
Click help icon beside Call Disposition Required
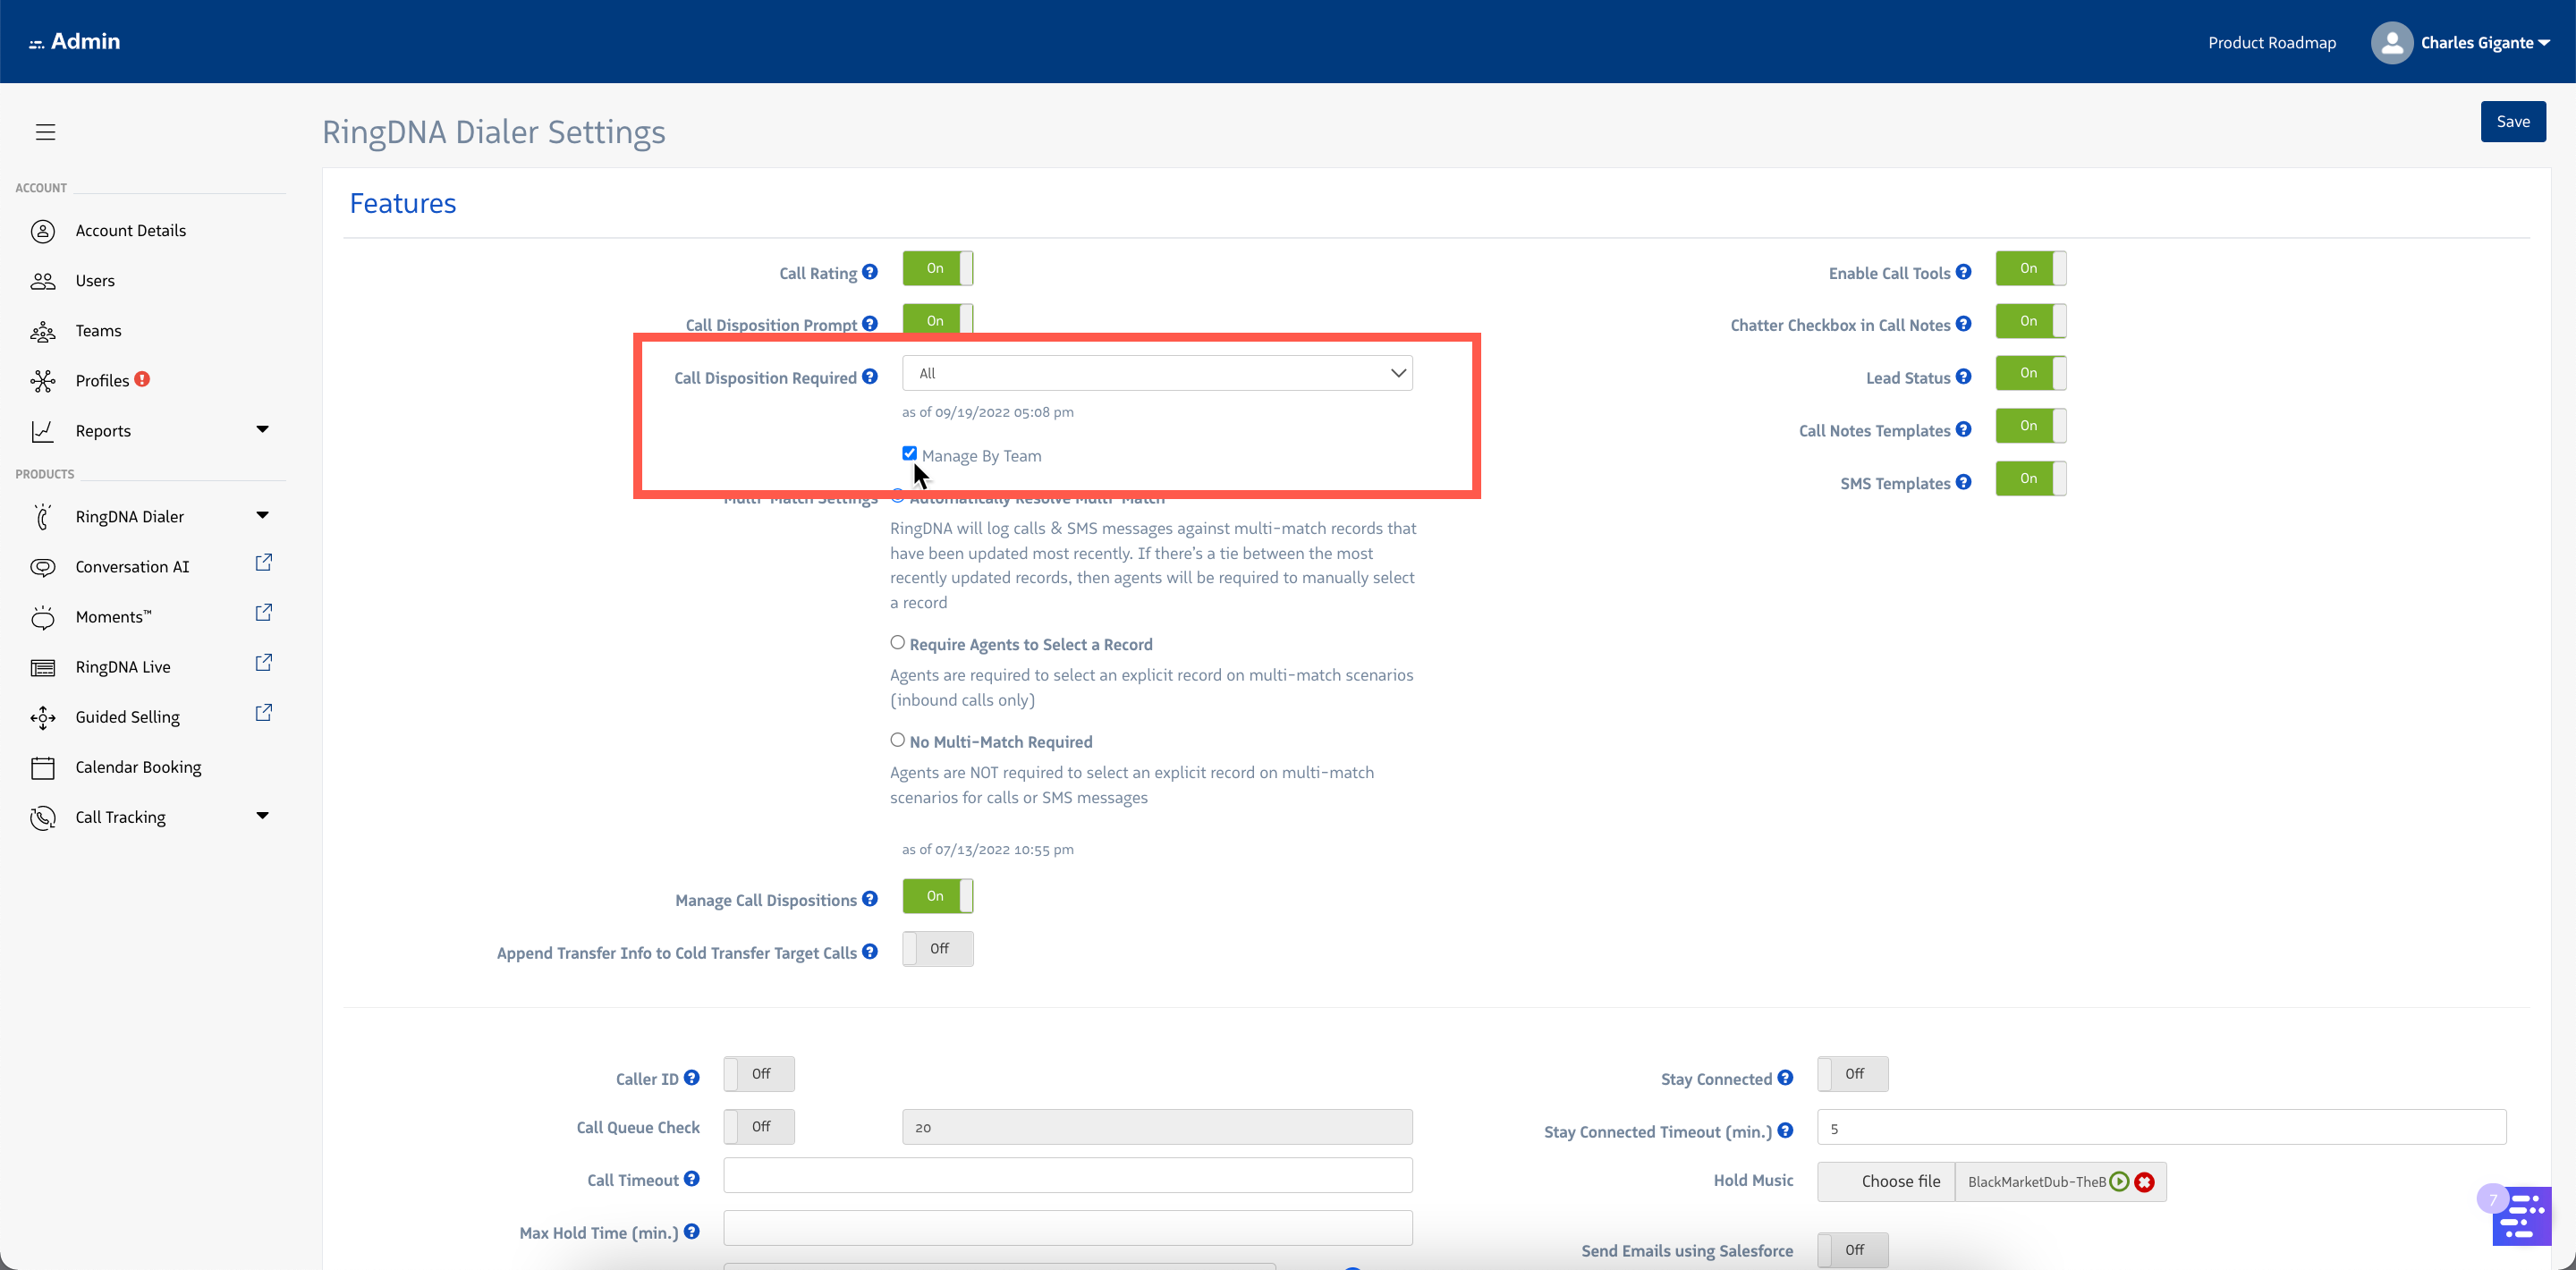point(870,377)
